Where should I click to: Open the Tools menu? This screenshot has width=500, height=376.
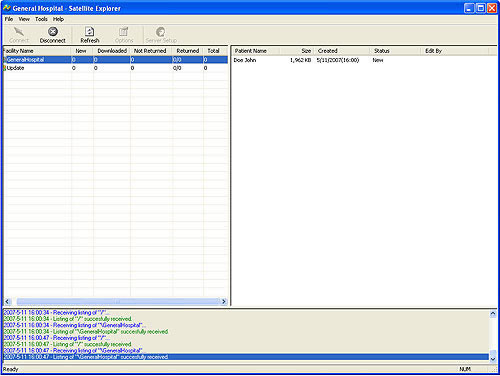41,19
